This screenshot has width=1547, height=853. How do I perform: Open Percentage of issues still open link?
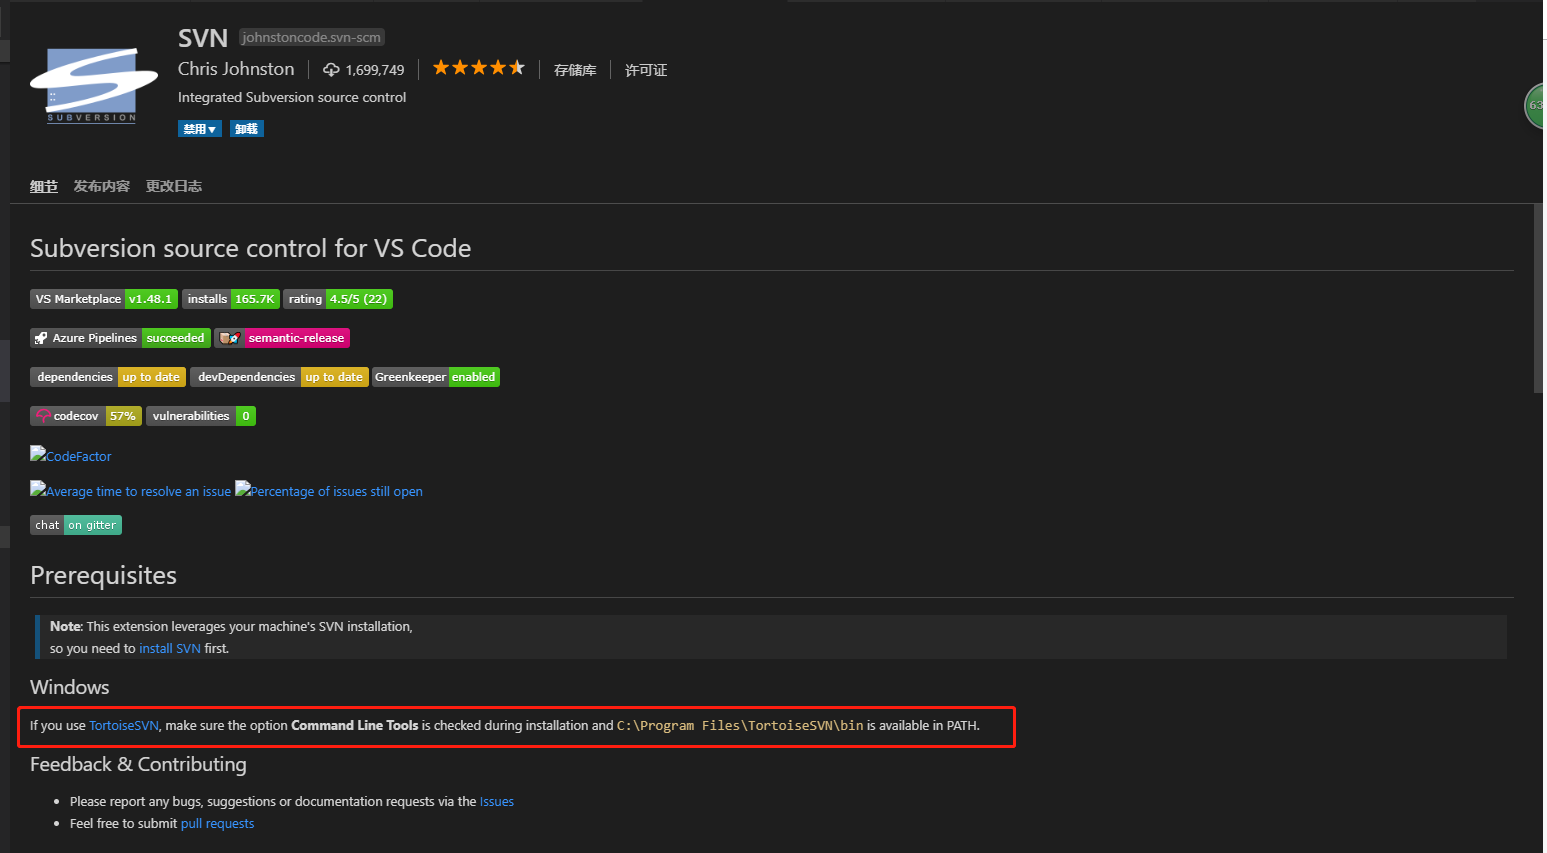pos(329,490)
